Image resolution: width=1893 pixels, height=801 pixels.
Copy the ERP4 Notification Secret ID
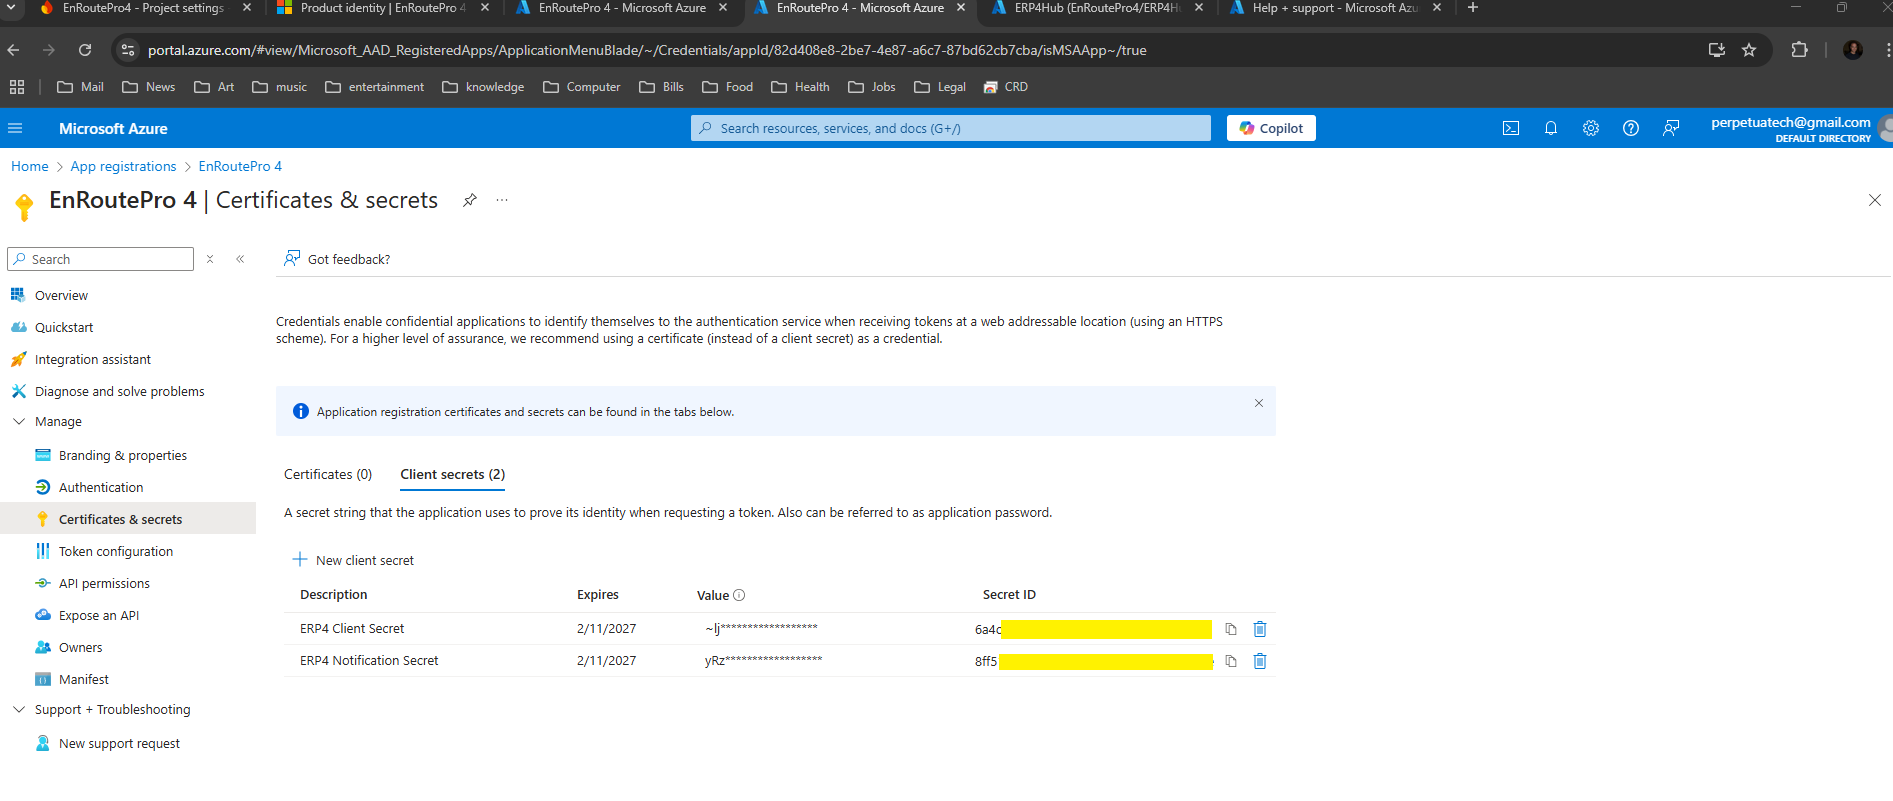click(1231, 661)
